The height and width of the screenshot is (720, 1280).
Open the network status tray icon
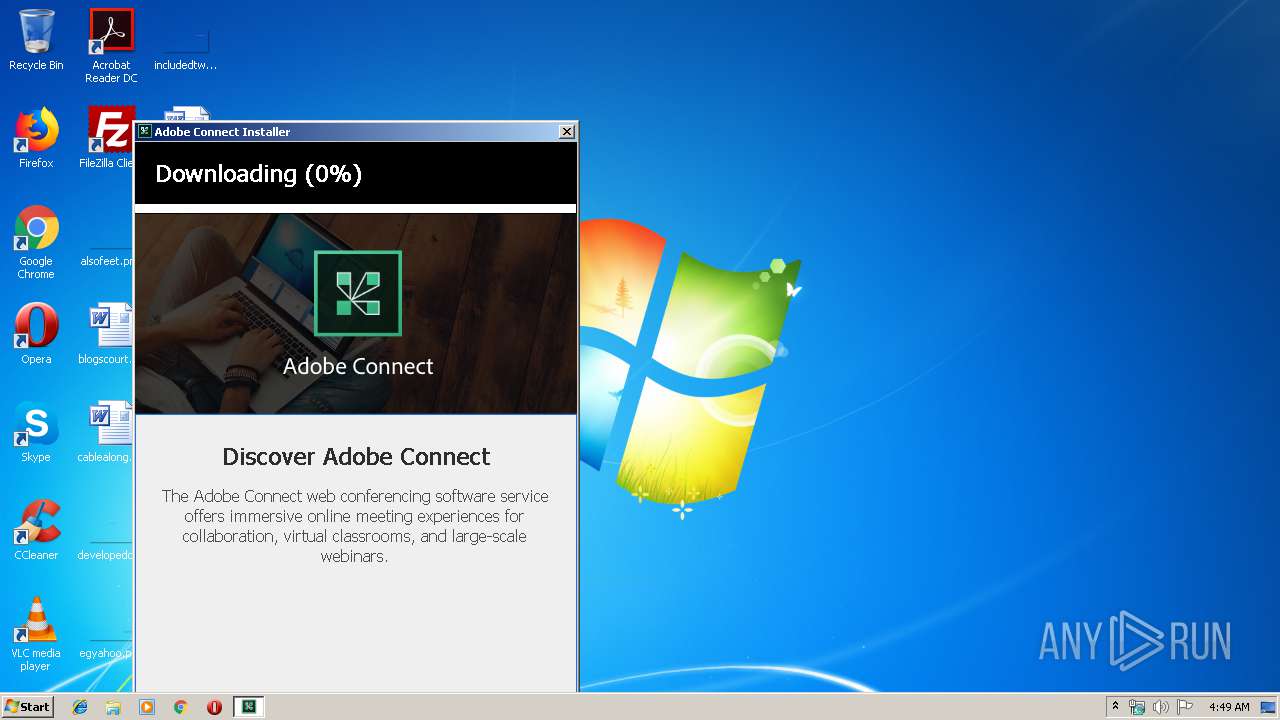click(1137, 707)
